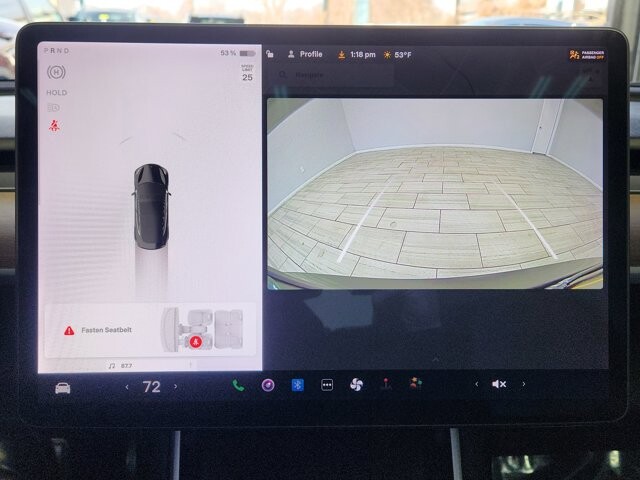Tap the 87.7 radio station label

pos(127,366)
